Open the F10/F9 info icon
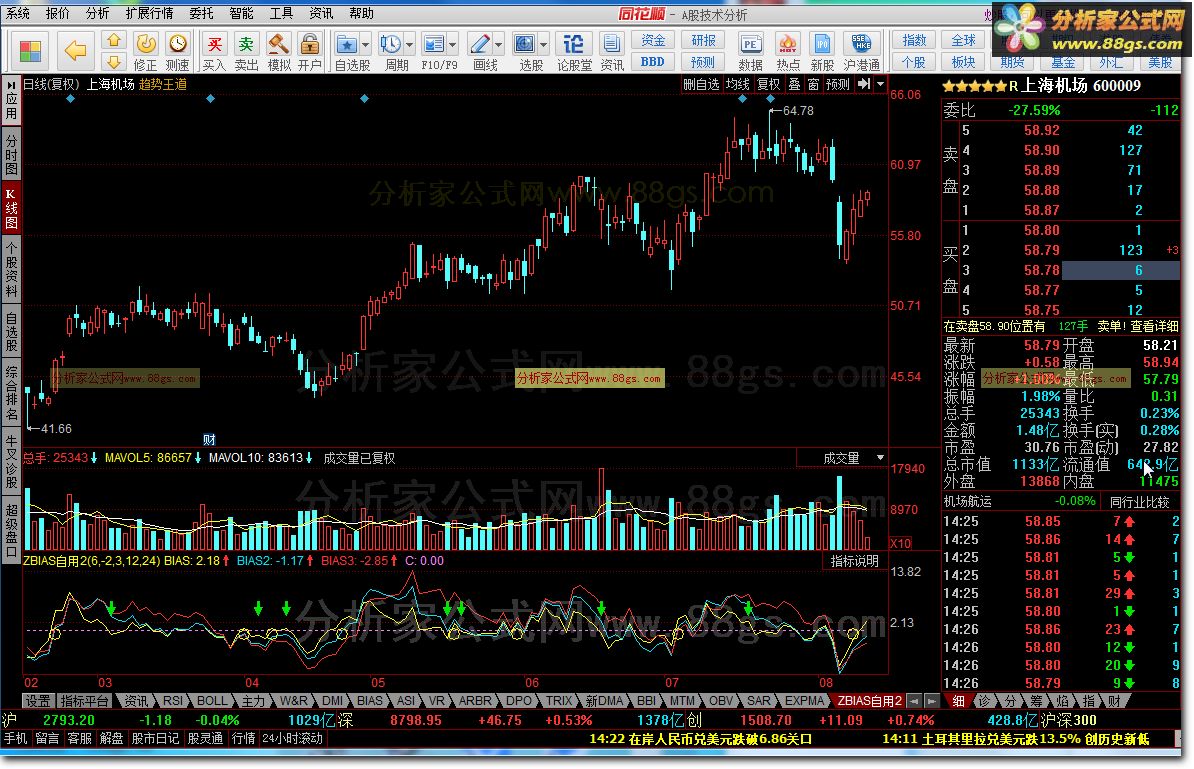 (x=434, y=51)
